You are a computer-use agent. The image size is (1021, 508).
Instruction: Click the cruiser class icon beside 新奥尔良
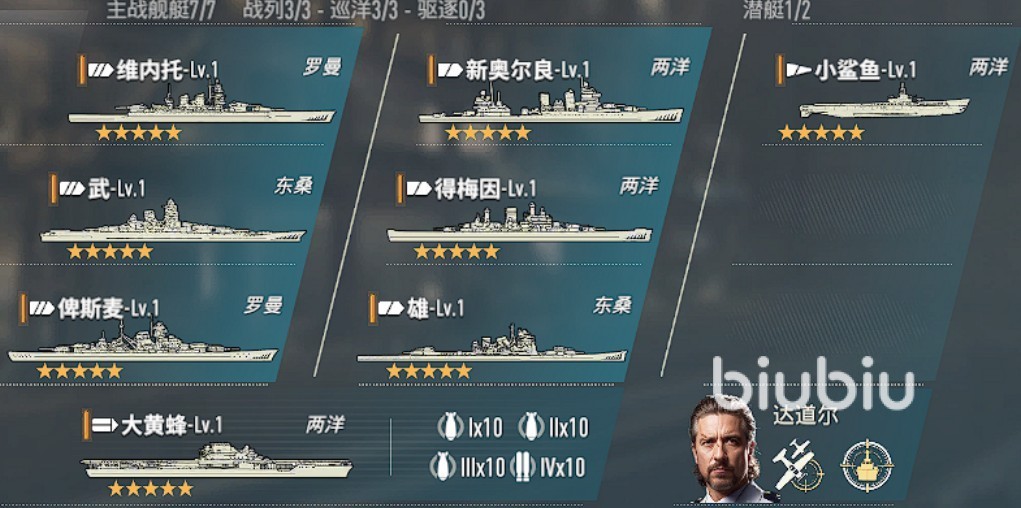[x=449, y=70]
